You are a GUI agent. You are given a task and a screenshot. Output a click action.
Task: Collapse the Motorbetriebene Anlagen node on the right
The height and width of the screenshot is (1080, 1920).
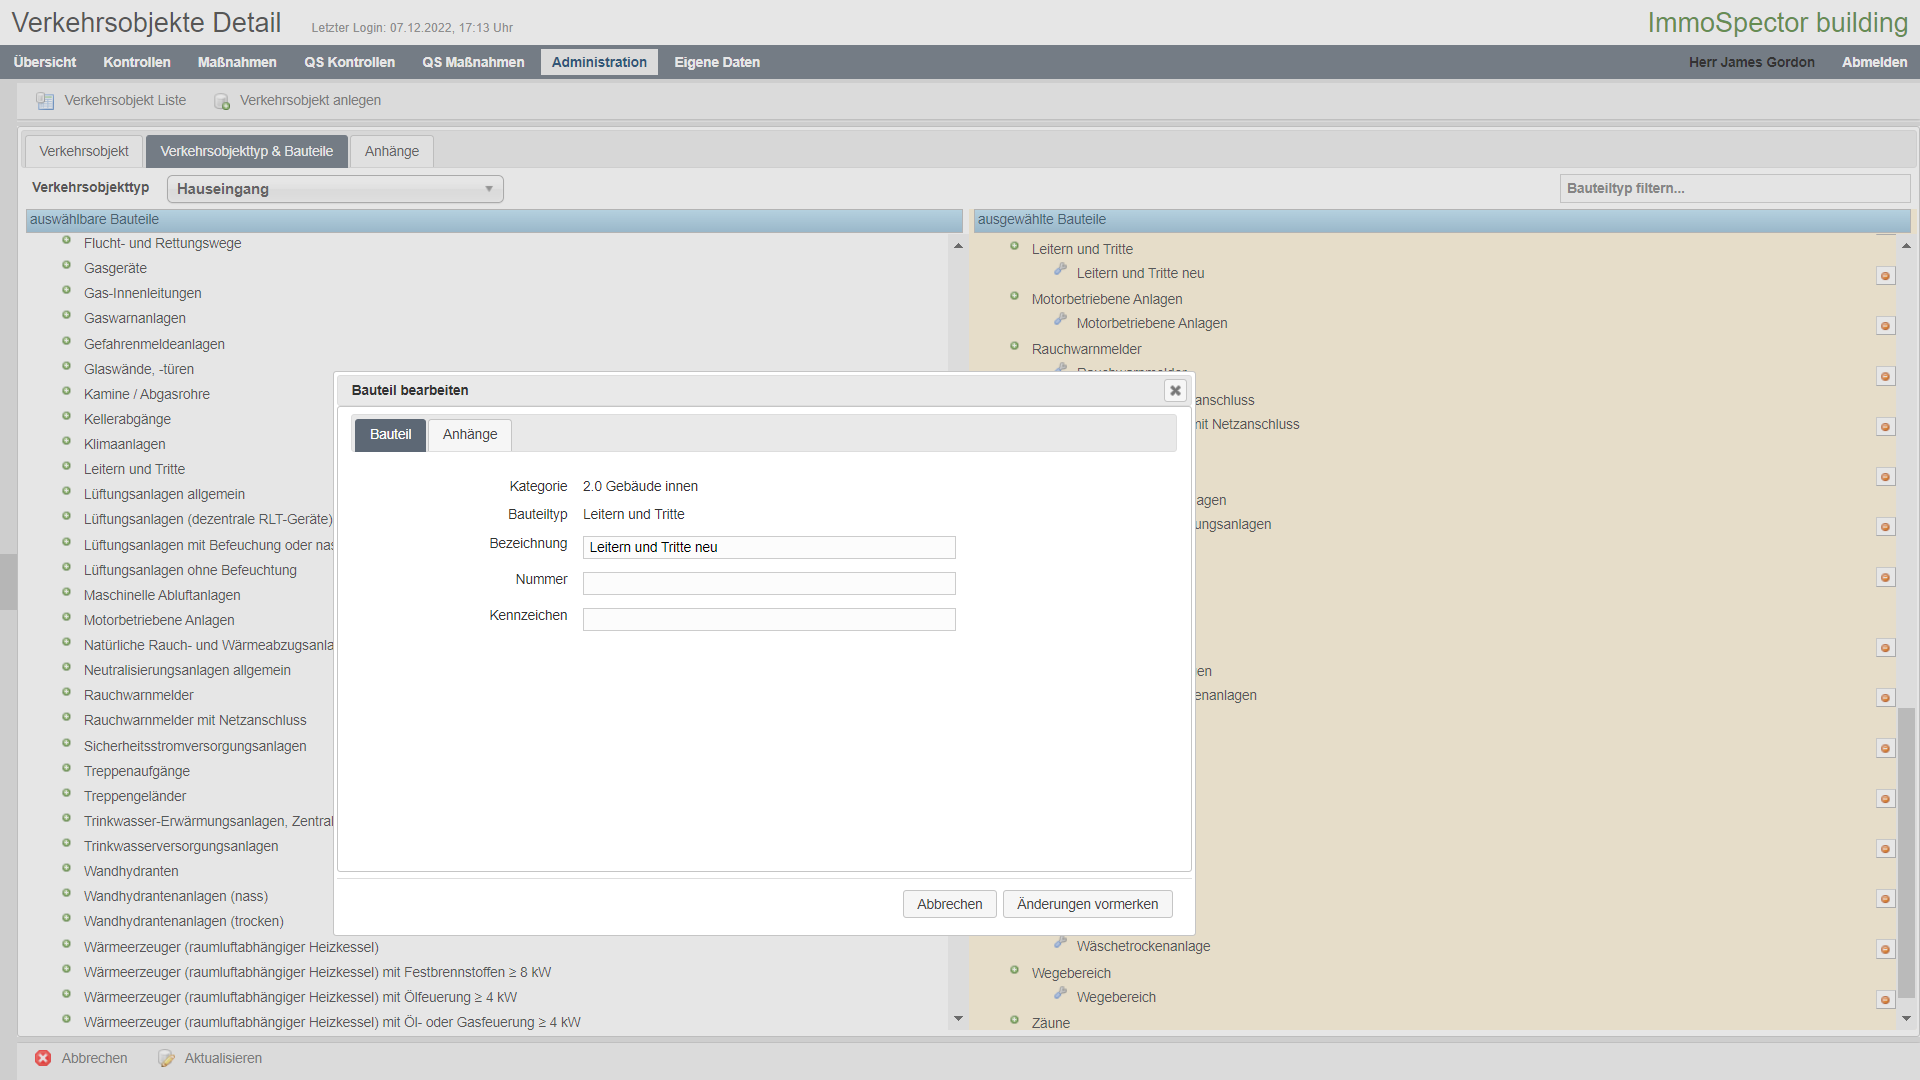point(1014,297)
